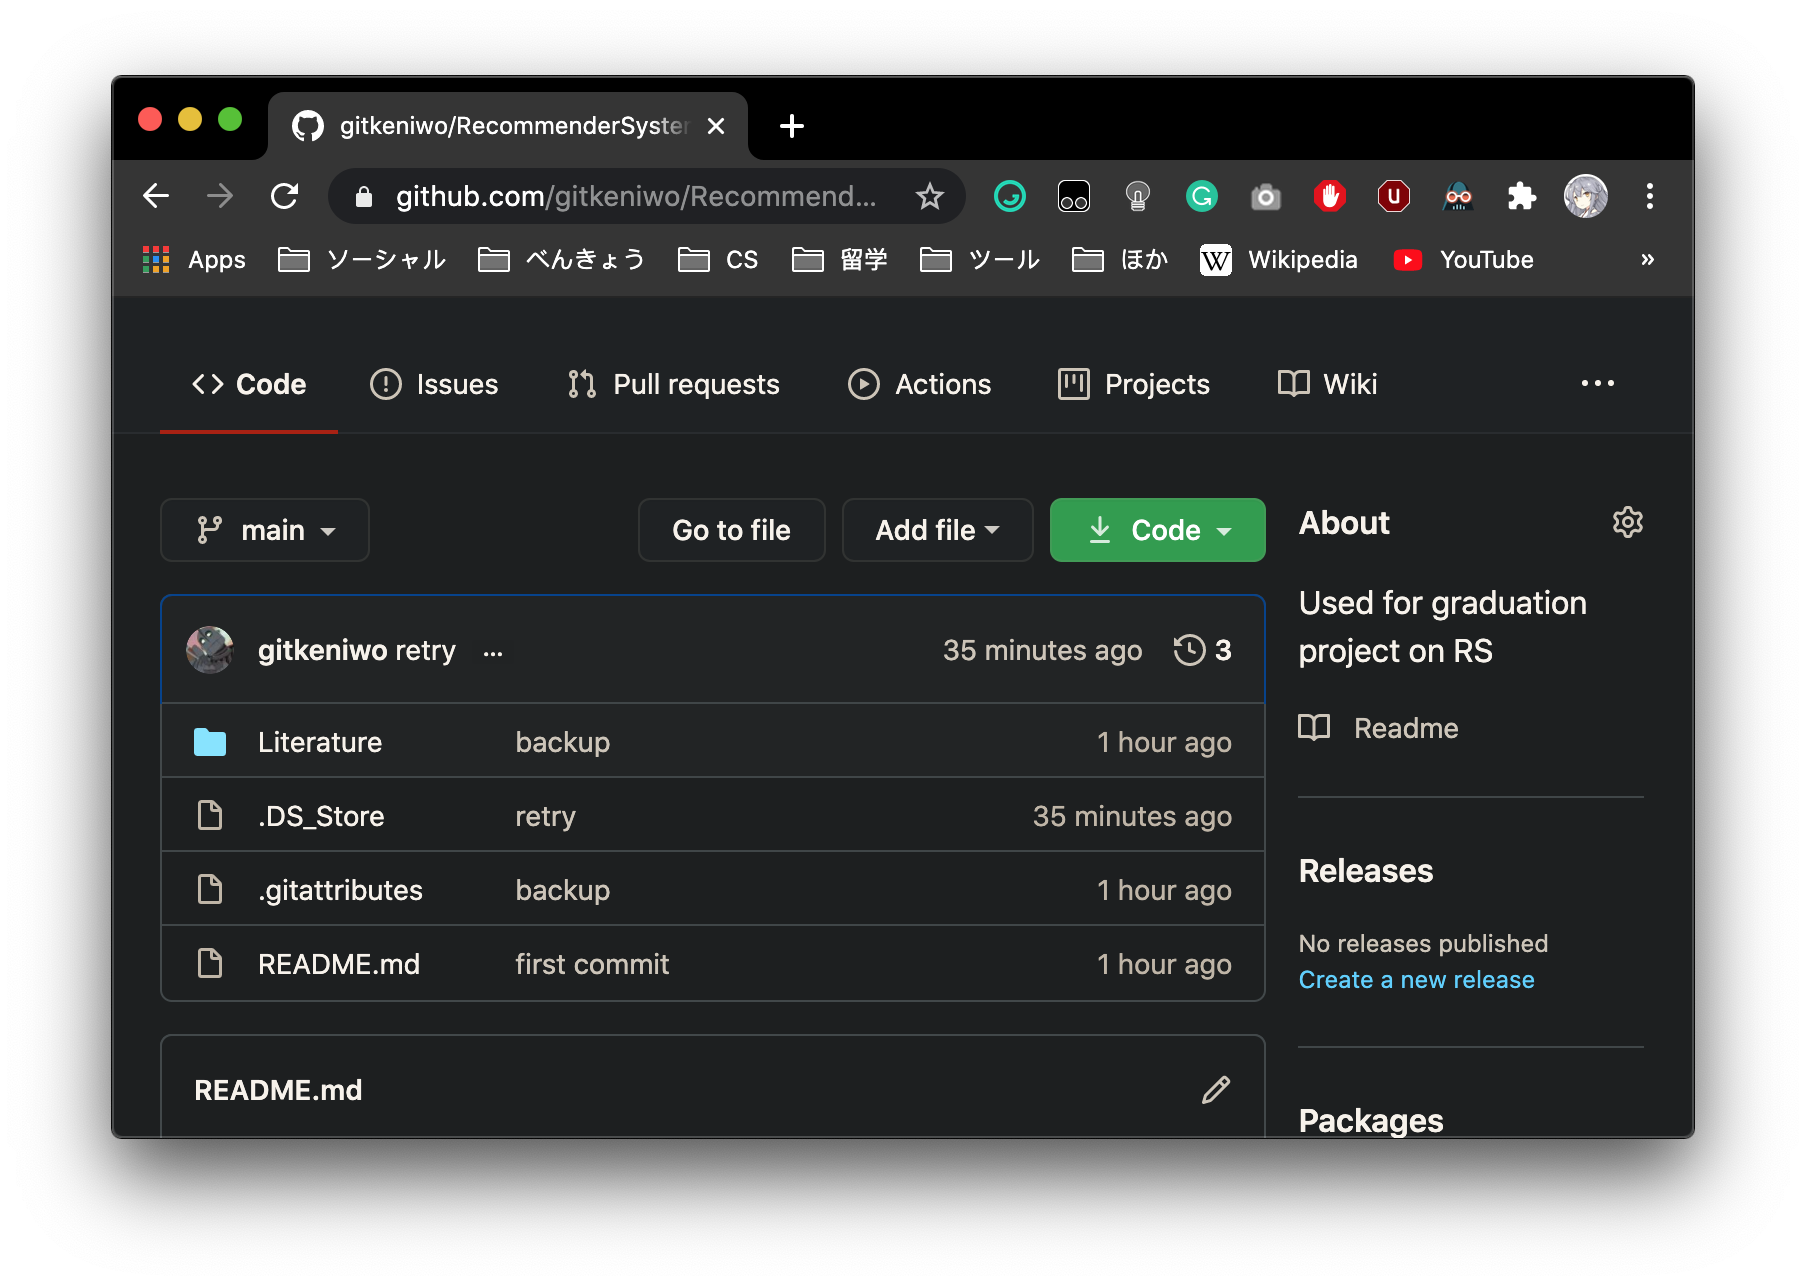Expand the main branch dropdown
This screenshot has height=1286, width=1806.
[x=265, y=530]
